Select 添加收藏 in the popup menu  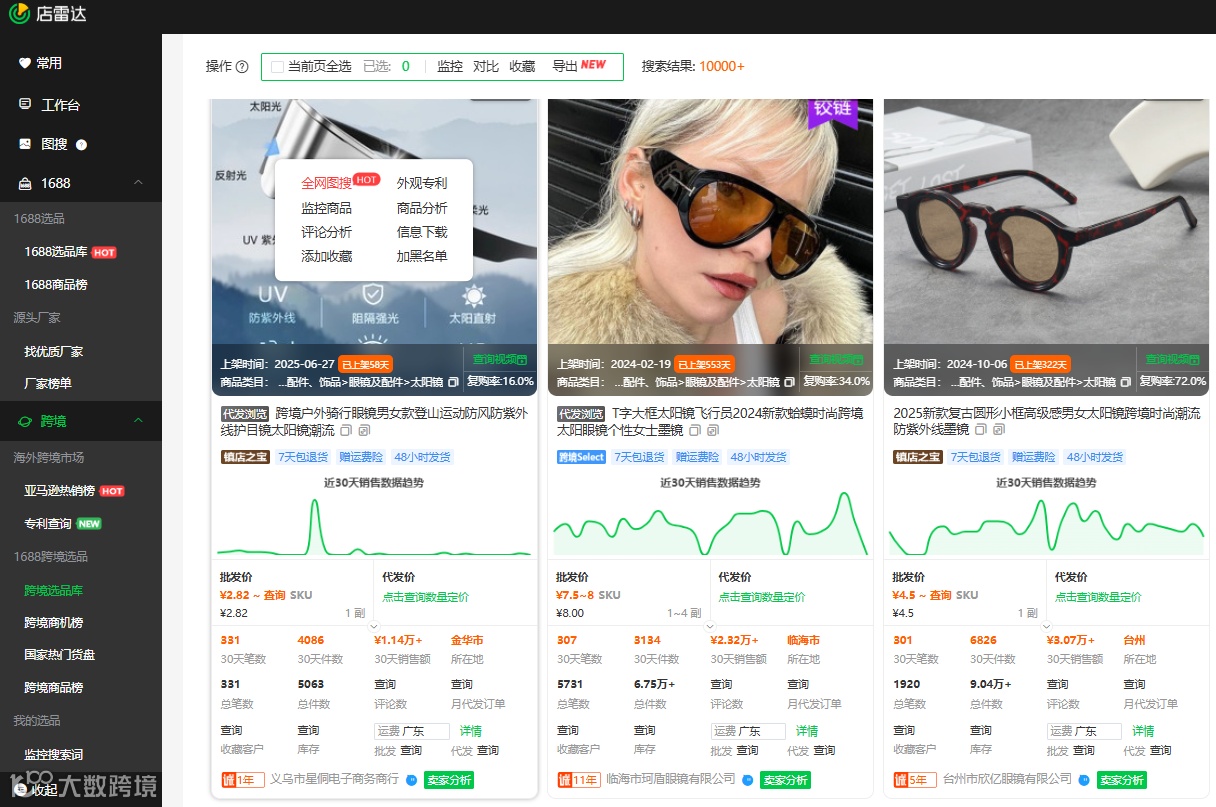tap(326, 256)
